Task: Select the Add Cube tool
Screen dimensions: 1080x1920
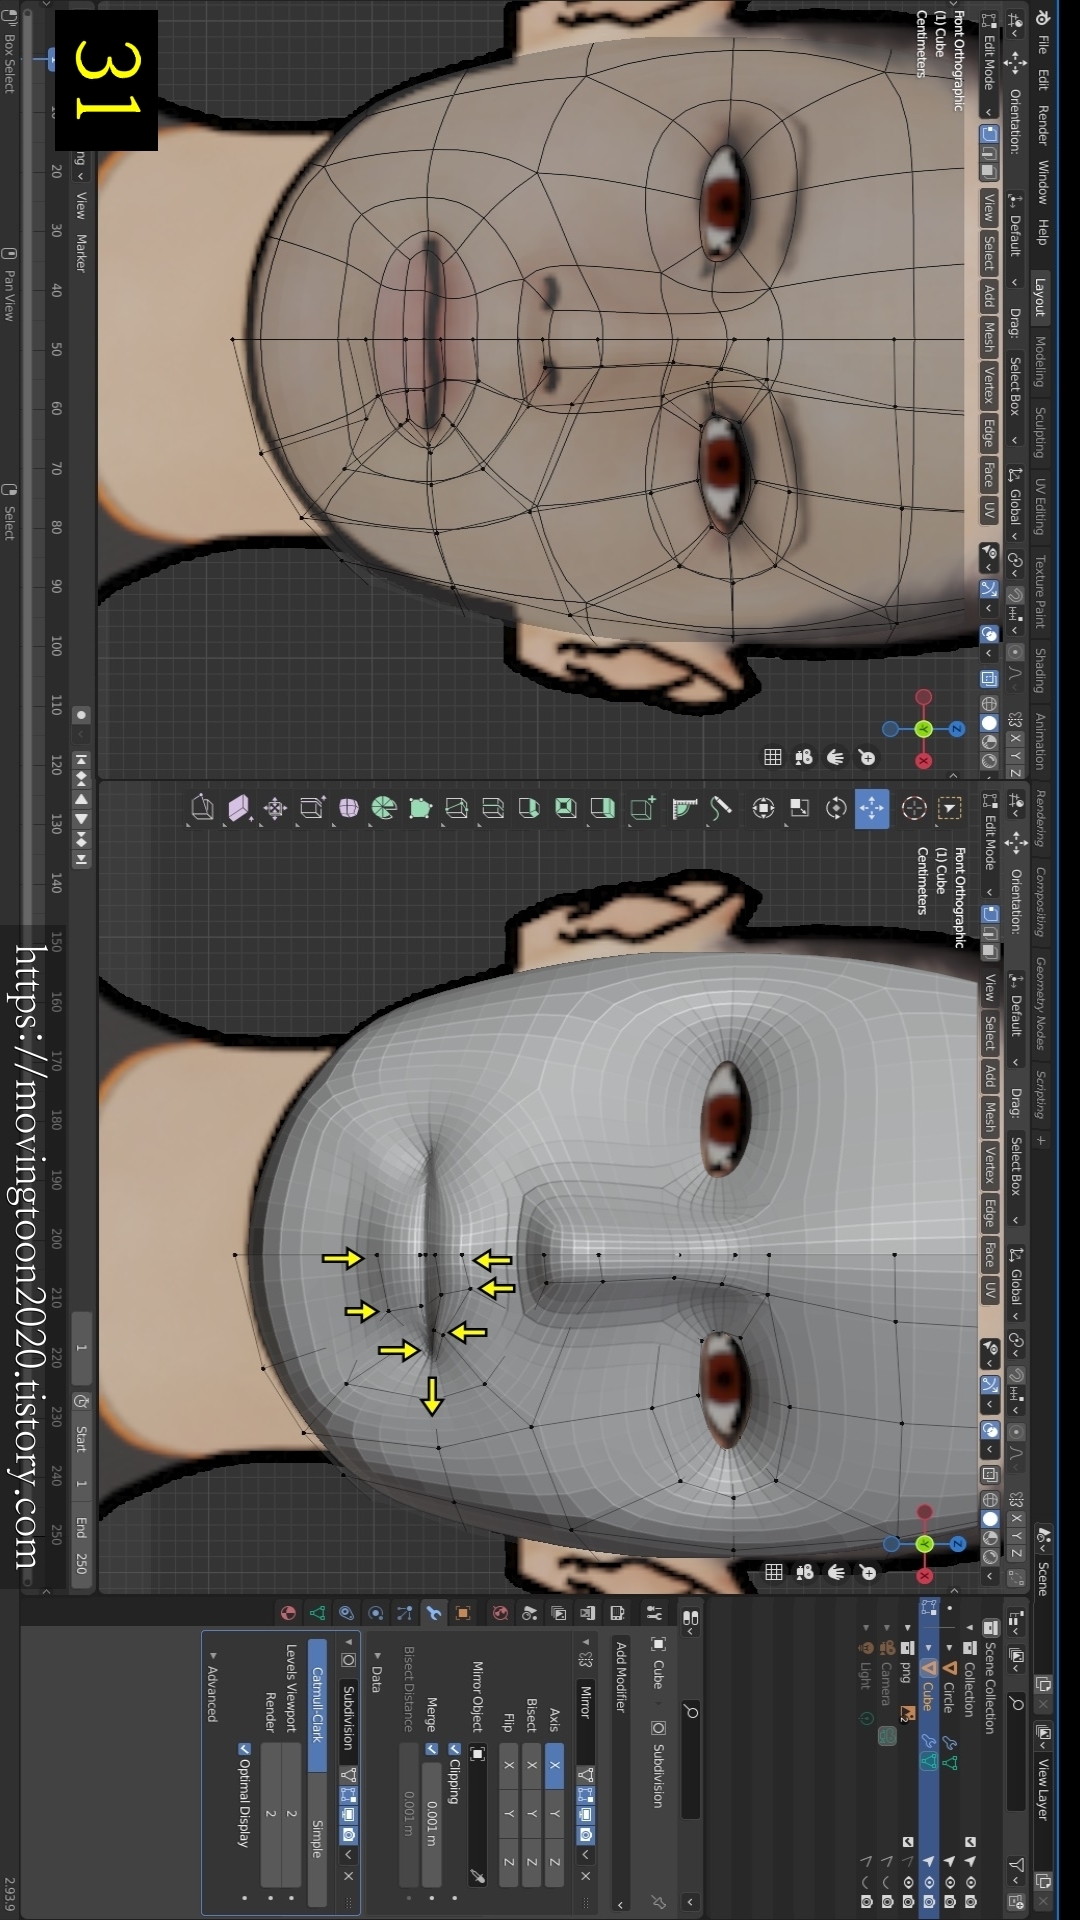Action: click(642, 808)
